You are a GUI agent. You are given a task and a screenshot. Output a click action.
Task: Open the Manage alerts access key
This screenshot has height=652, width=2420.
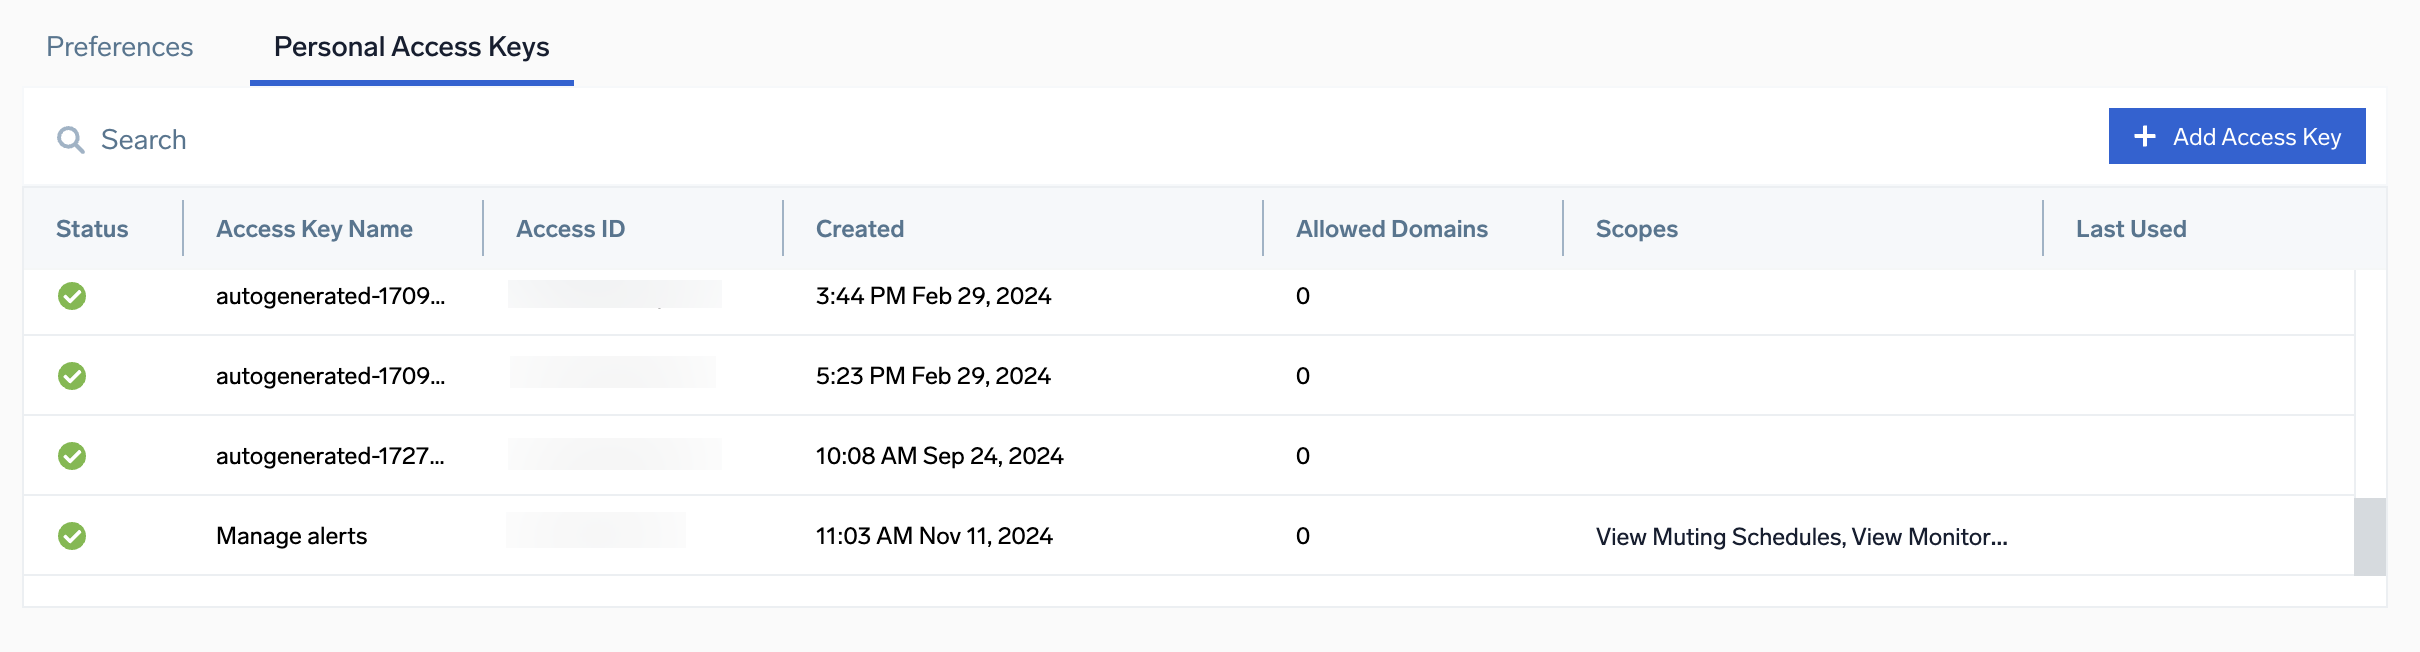[x=291, y=536]
